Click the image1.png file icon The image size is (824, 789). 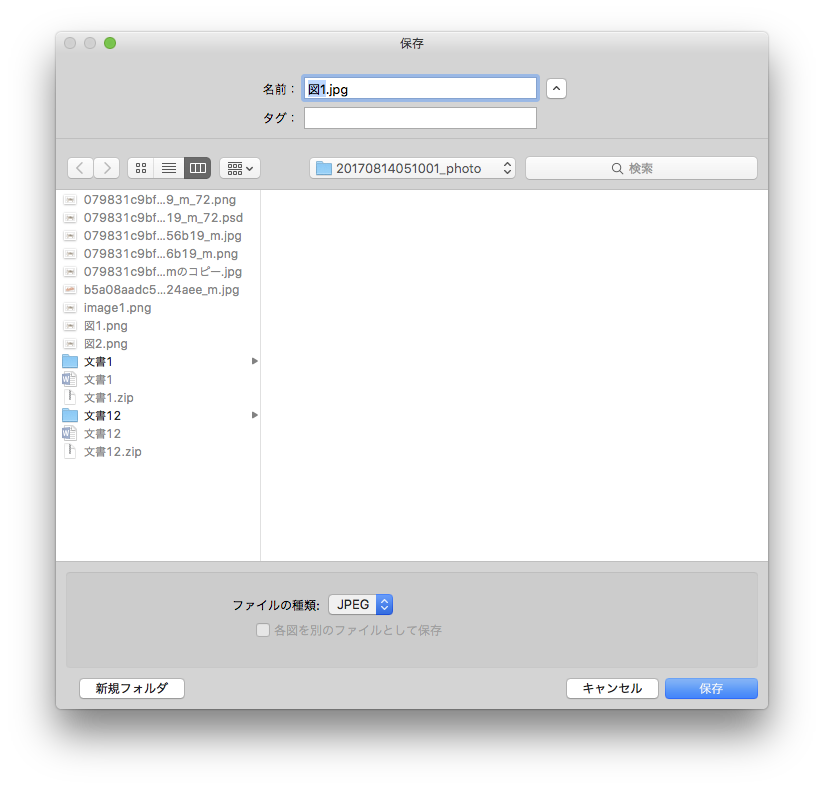point(70,308)
